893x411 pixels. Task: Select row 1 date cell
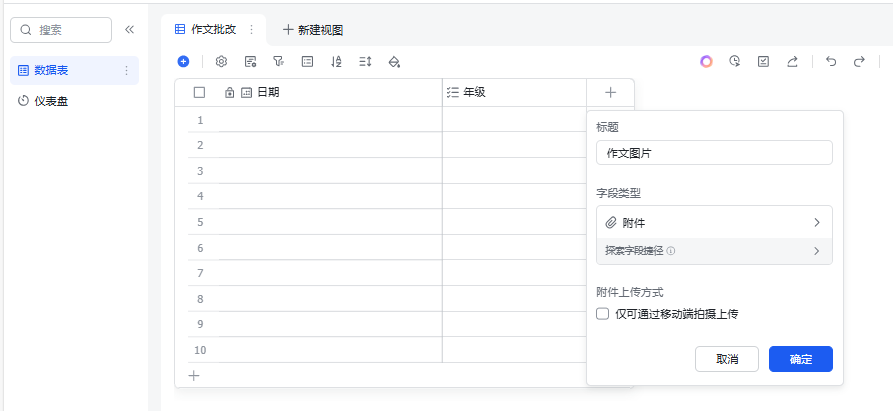tap(330, 120)
